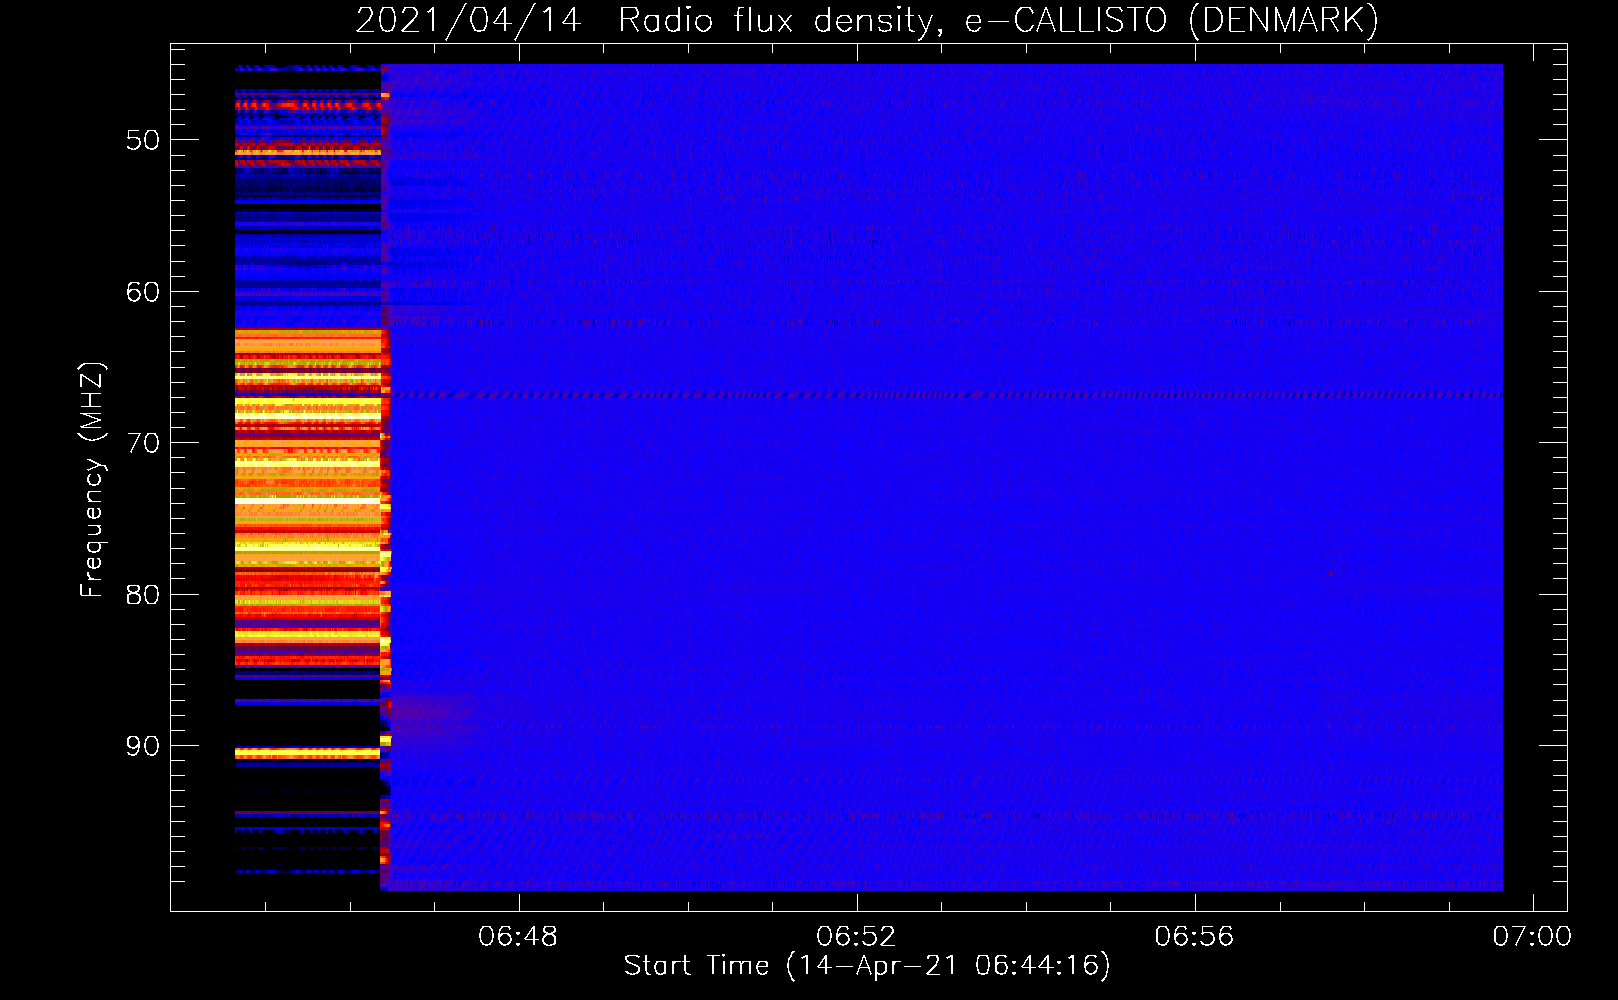Click the '07:00' time tick label
The height and width of the screenshot is (1000, 1618).
pos(1532,937)
